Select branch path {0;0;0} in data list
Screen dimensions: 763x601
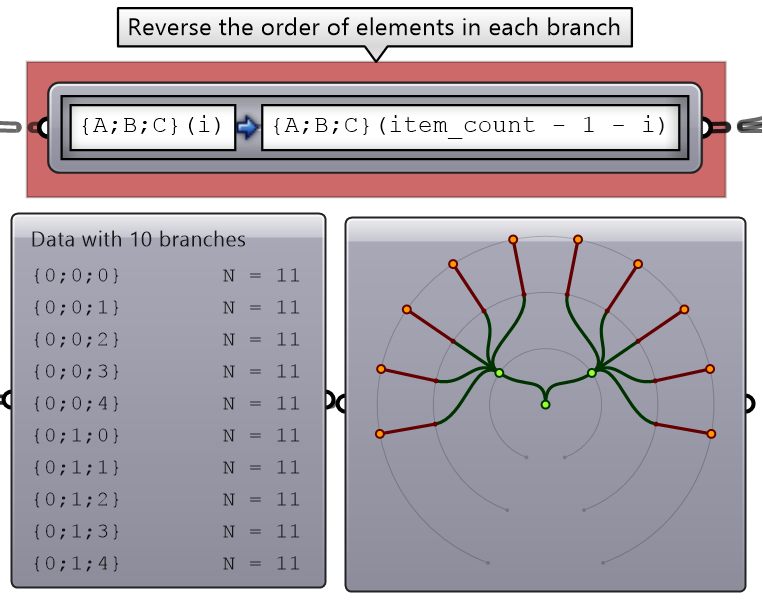tap(76, 275)
